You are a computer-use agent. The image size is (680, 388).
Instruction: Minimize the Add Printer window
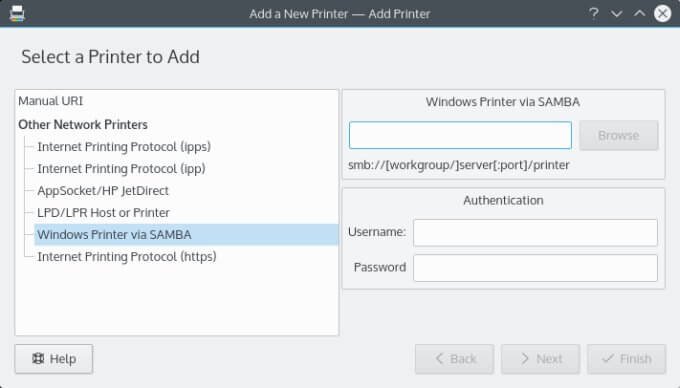point(616,13)
